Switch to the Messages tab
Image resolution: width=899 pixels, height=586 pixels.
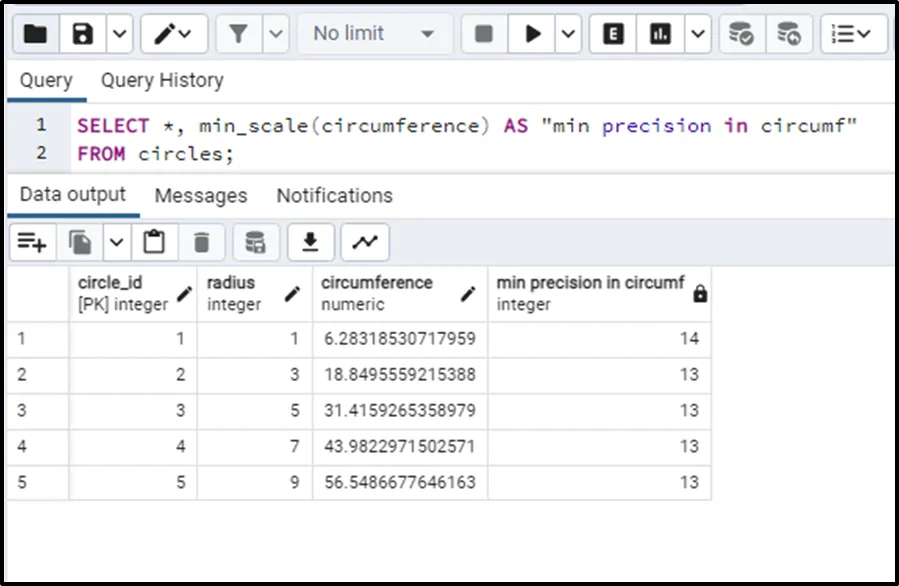pyautogui.click(x=200, y=196)
